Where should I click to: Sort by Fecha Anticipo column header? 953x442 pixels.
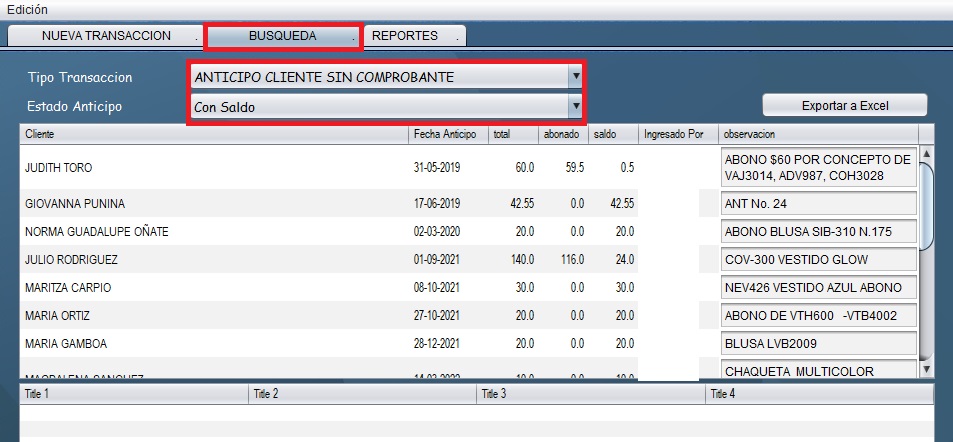[x=447, y=134]
